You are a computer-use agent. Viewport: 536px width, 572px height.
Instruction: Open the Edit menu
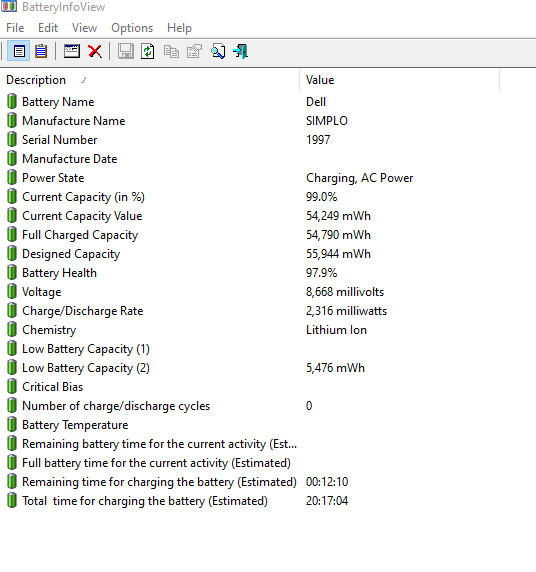pyautogui.click(x=48, y=28)
